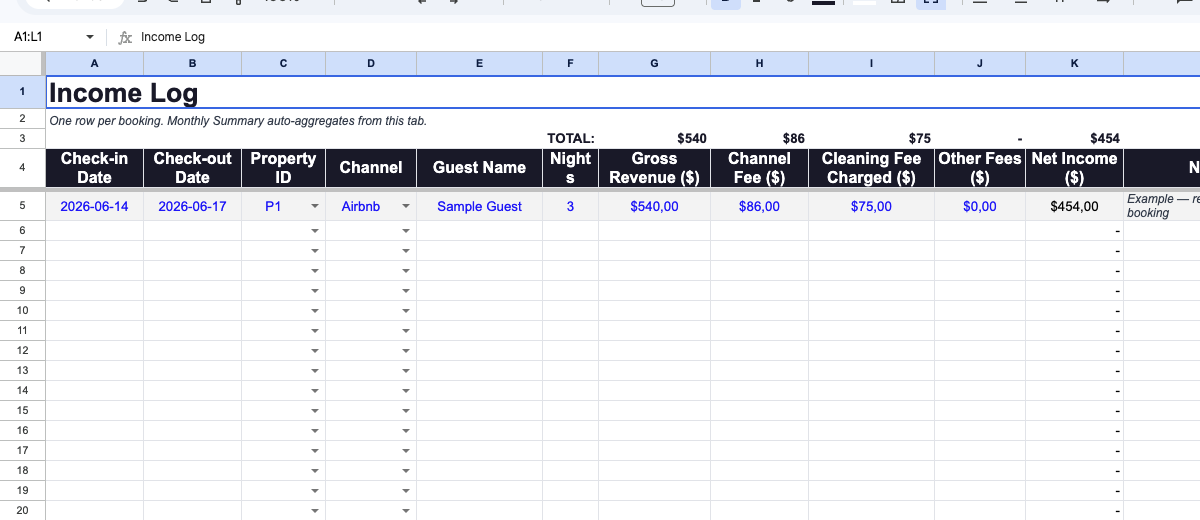Viewport: 1200px width, 520px height.
Task: Click the Check-out Date header cell
Action: [193, 168]
